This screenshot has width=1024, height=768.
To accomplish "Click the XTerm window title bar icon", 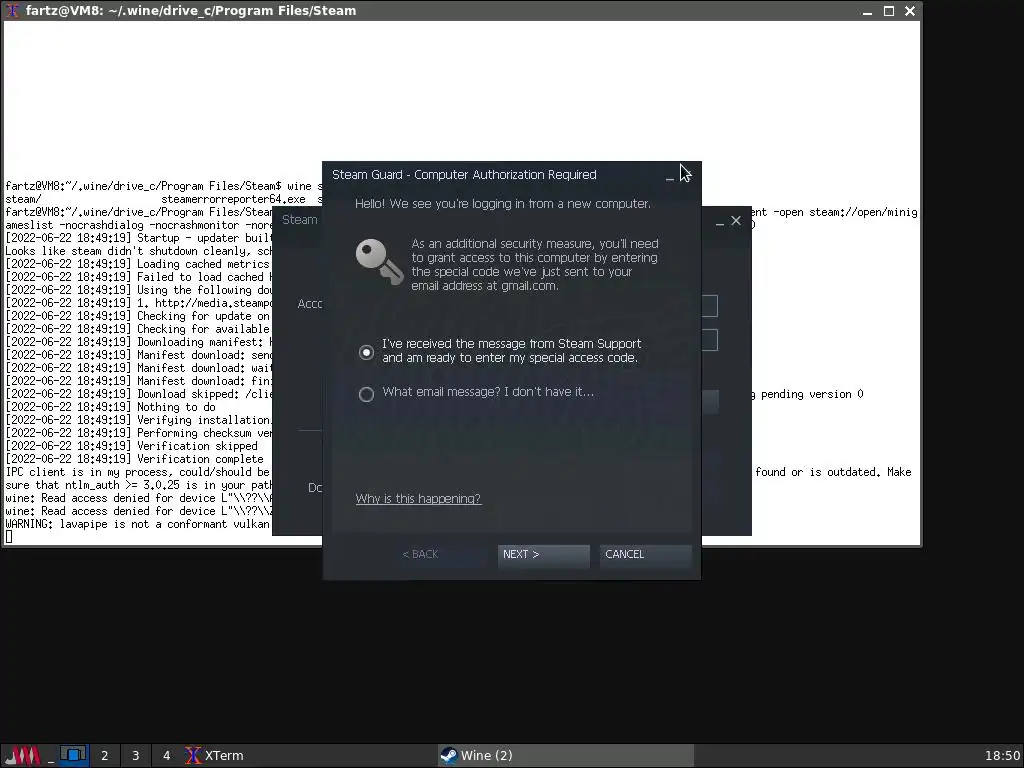I will coord(12,10).
